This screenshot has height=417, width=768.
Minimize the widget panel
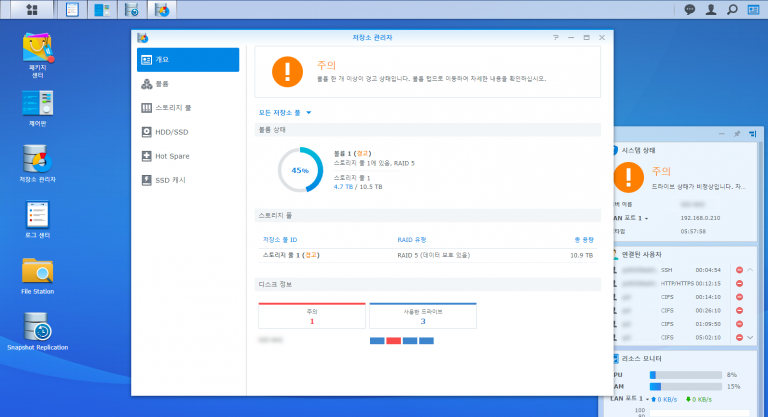[x=721, y=134]
